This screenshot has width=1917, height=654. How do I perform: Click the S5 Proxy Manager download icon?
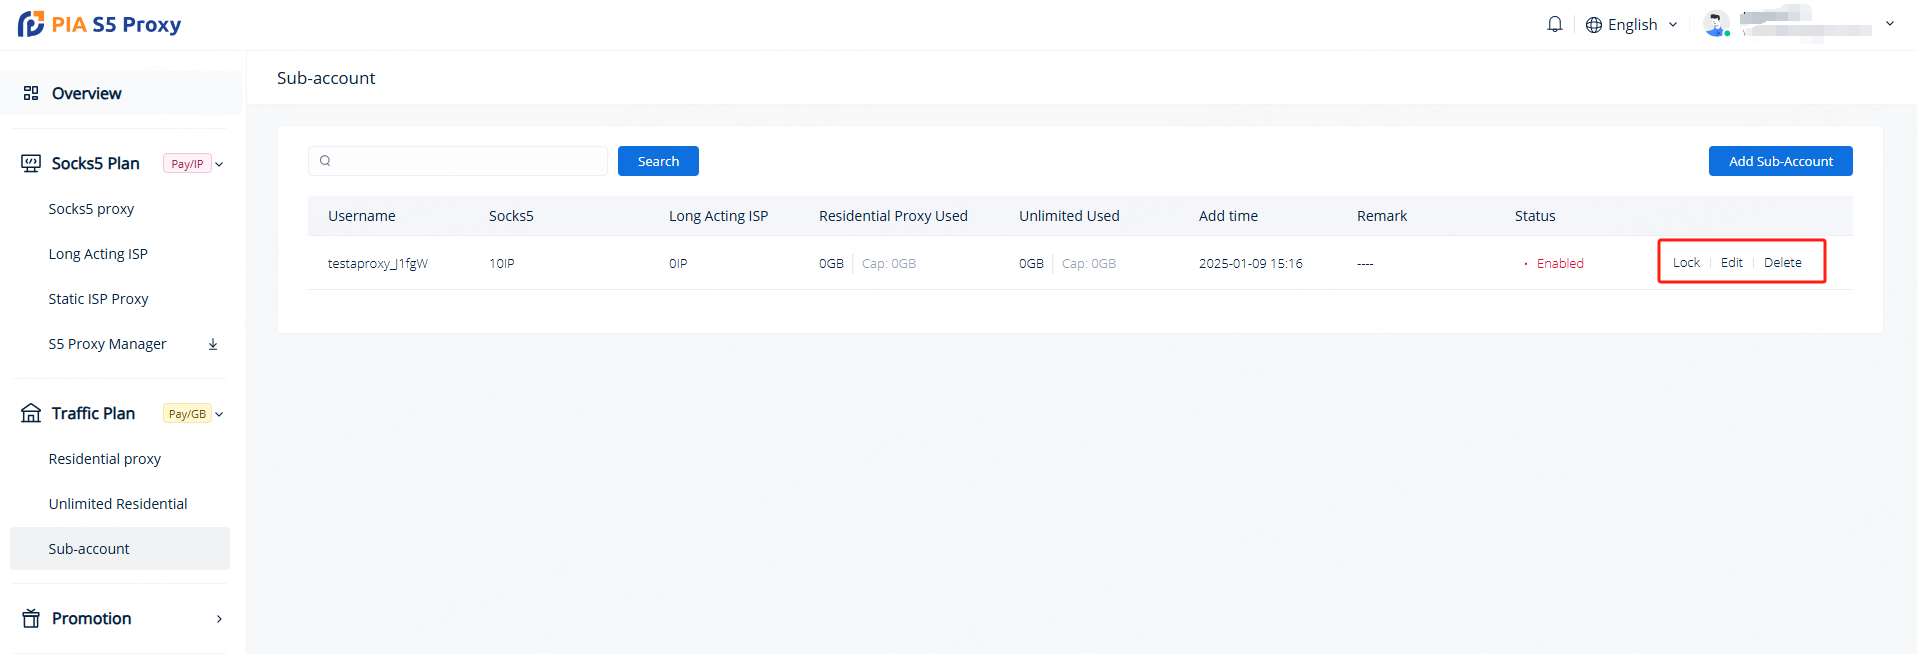click(213, 344)
